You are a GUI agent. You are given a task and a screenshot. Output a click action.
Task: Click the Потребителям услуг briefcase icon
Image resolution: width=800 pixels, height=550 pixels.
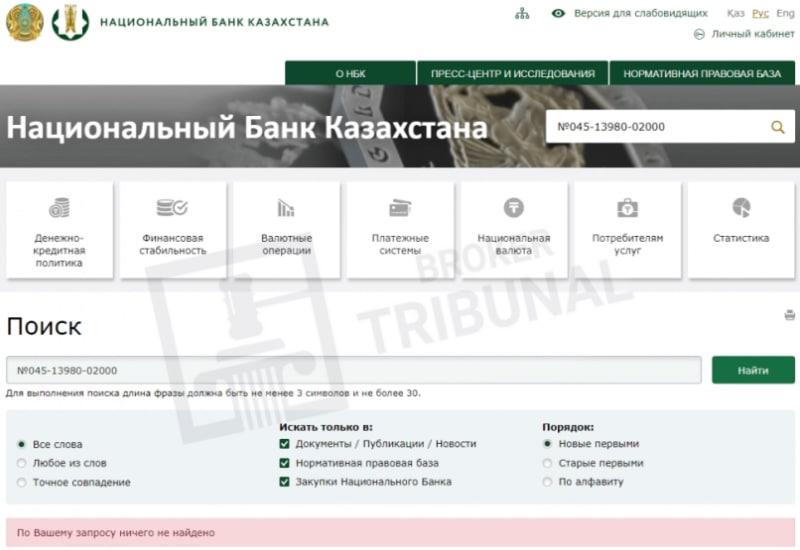pos(628,208)
